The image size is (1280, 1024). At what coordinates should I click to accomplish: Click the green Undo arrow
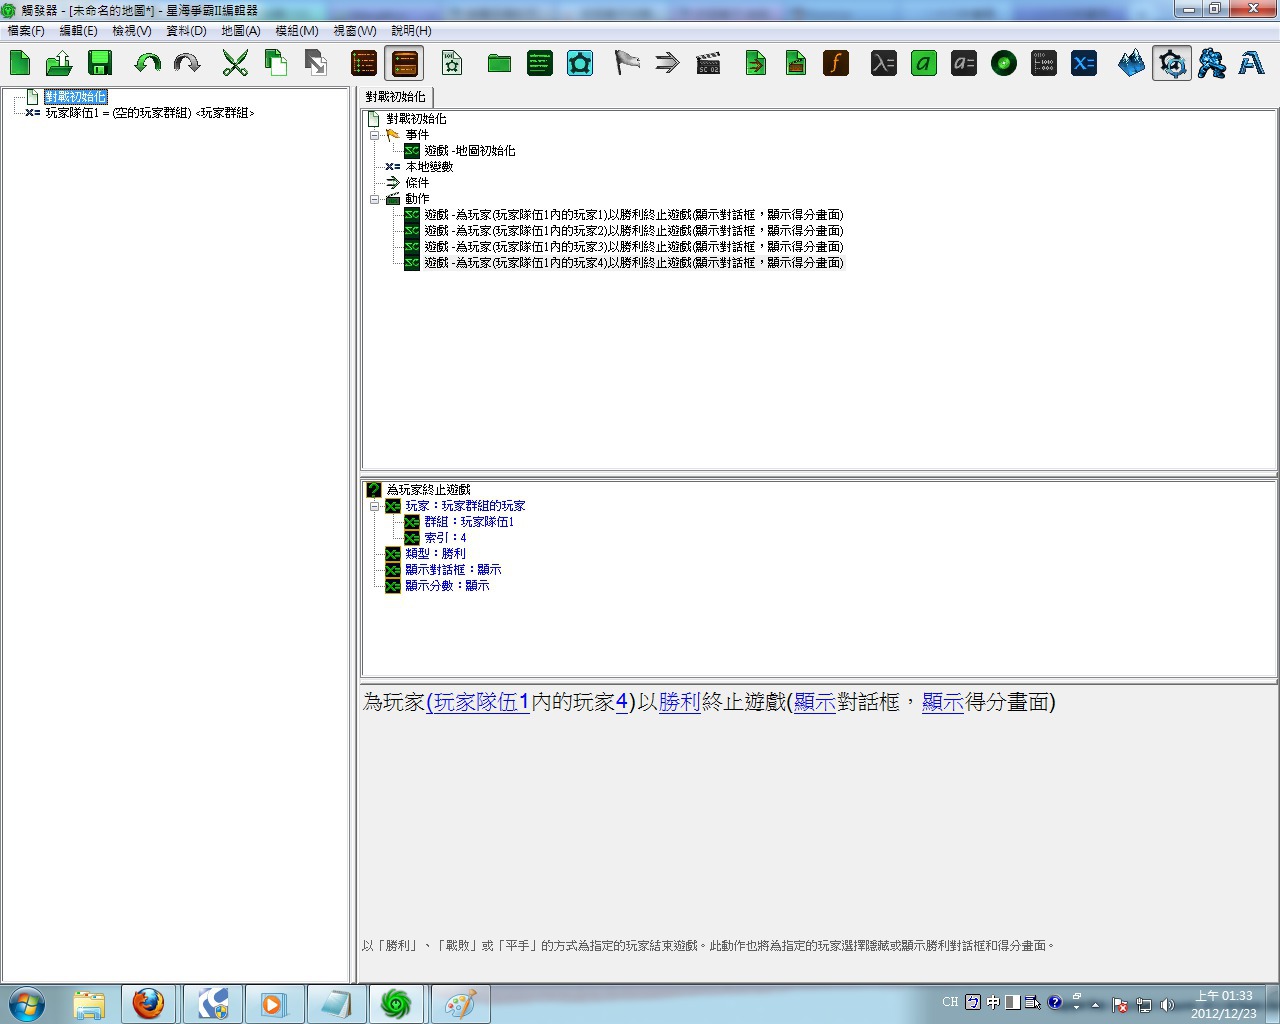click(x=148, y=64)
